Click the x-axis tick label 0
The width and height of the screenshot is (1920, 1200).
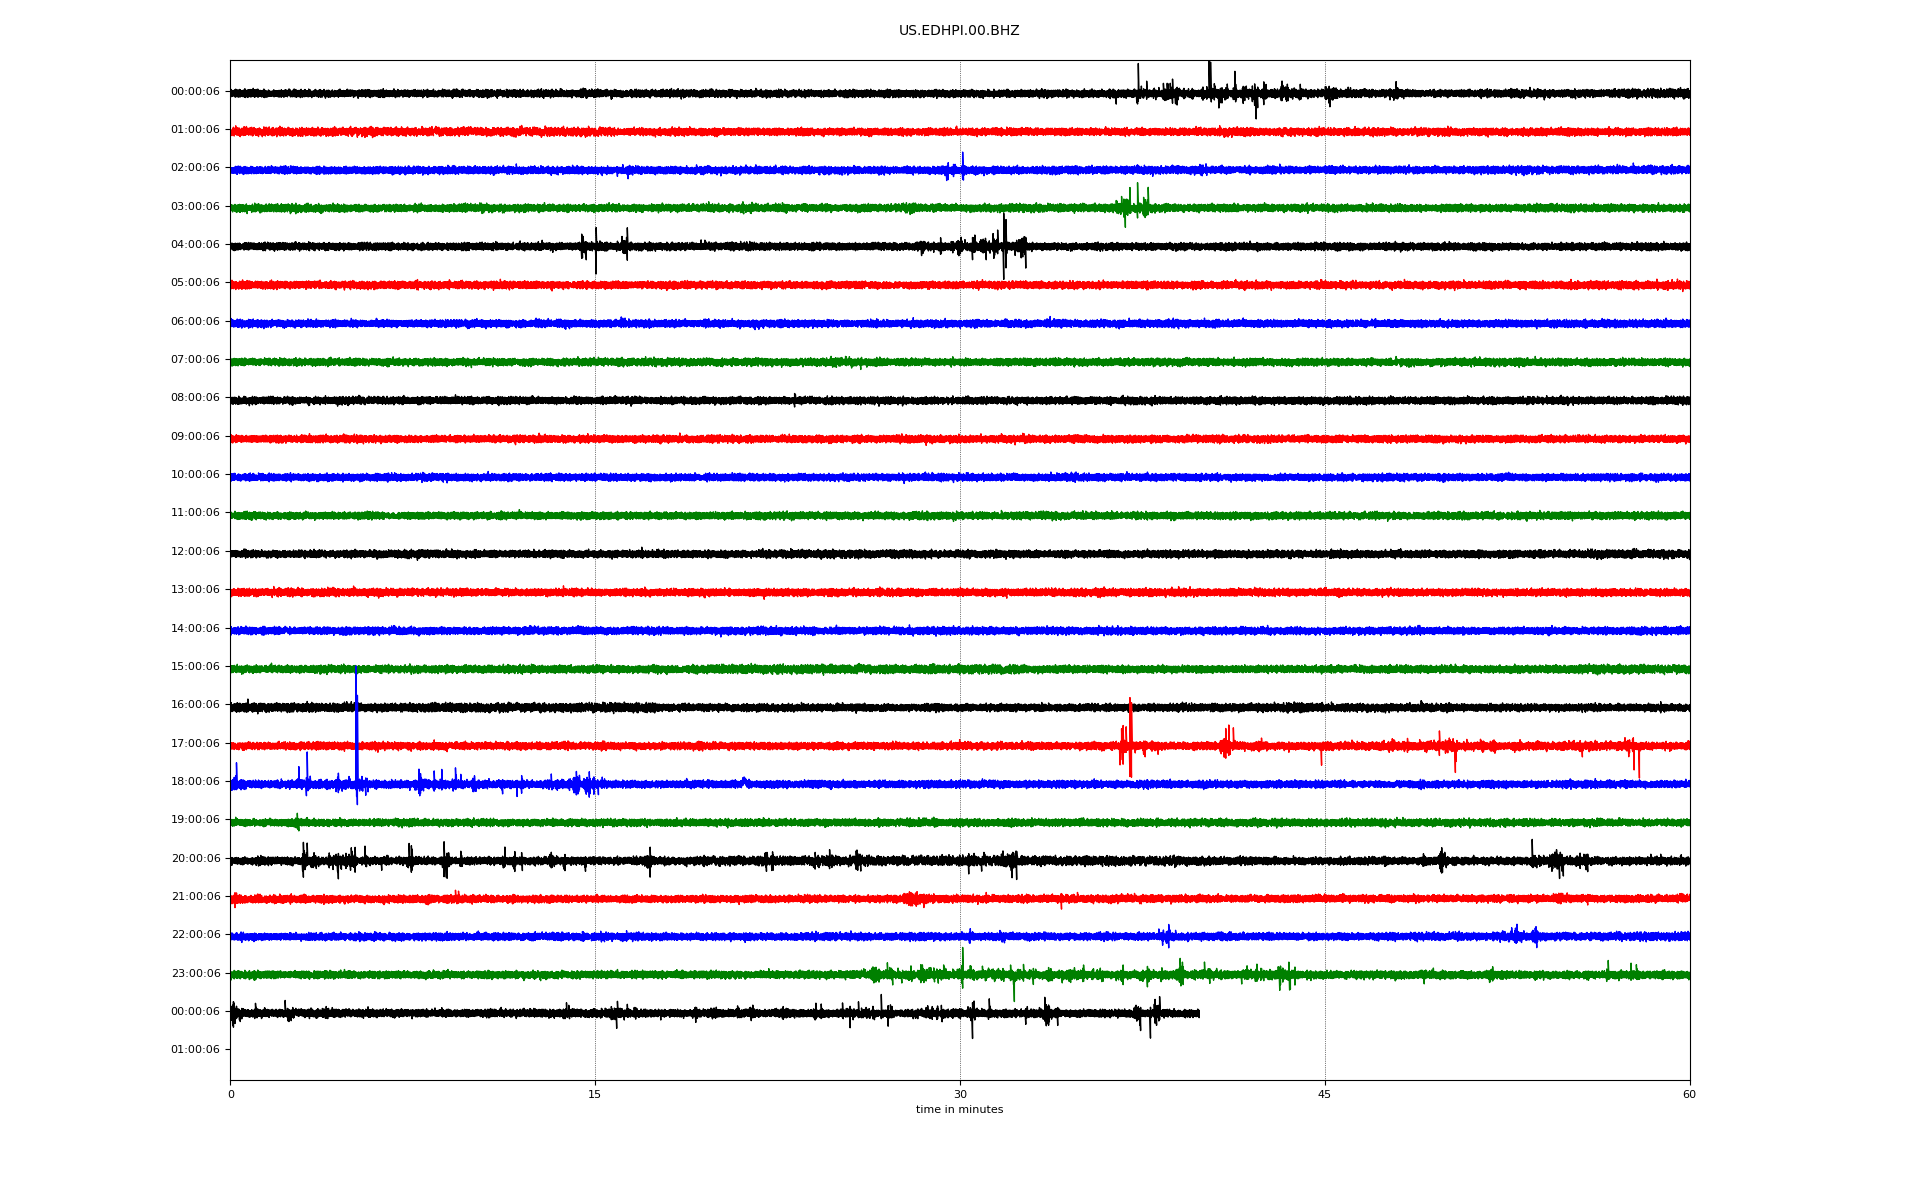tap(231, 1094)
